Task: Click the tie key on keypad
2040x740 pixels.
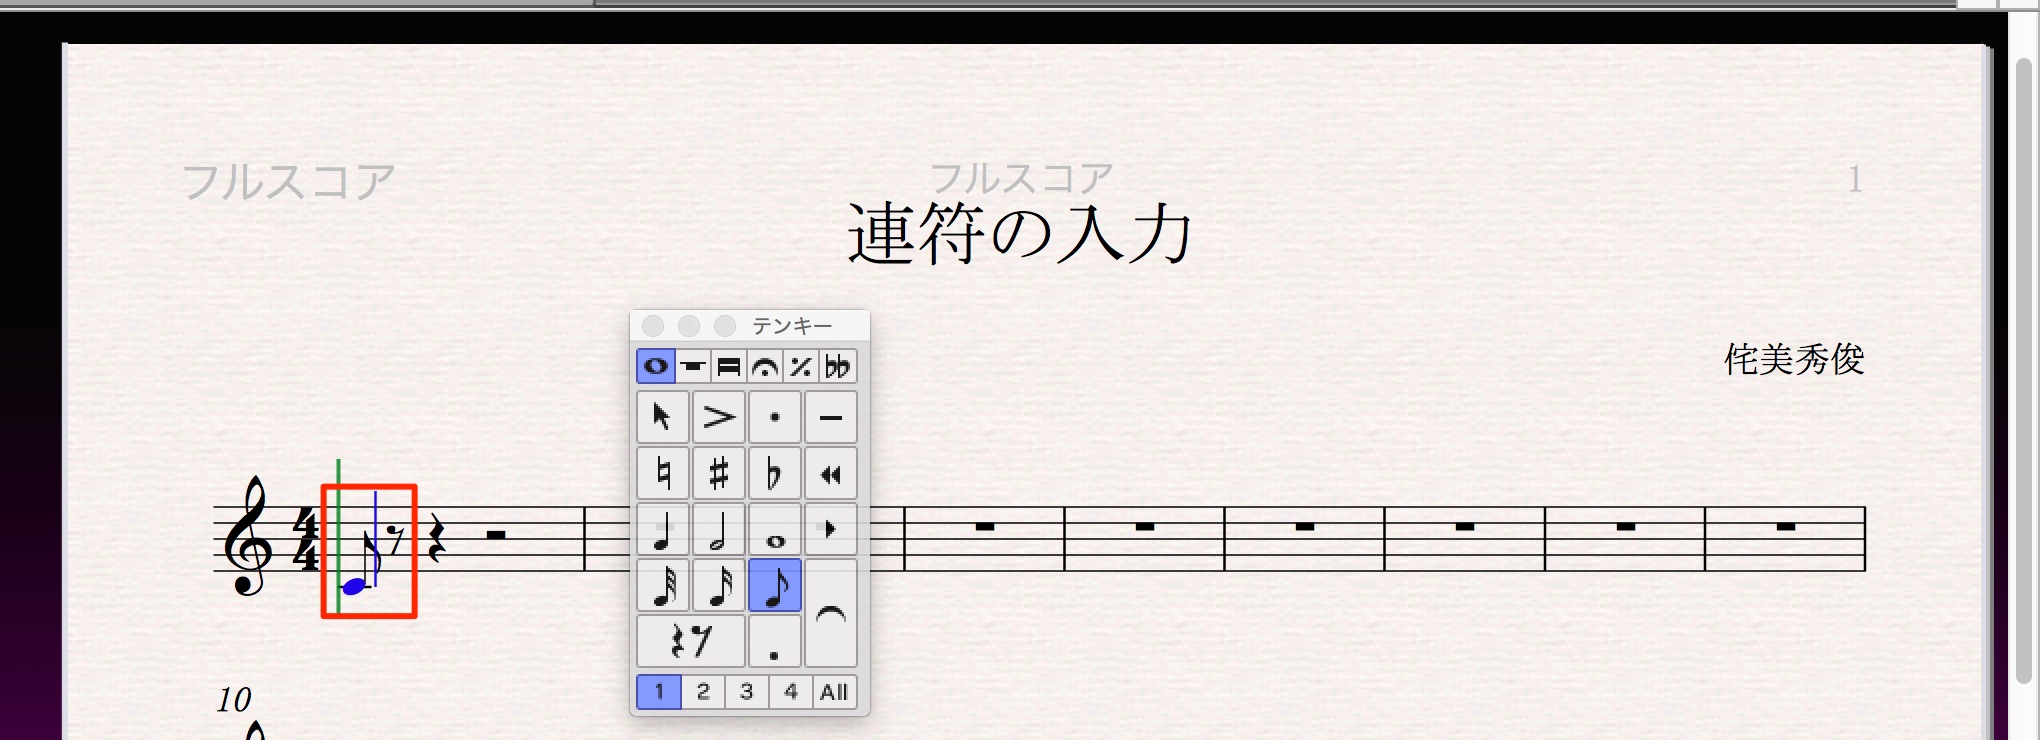Action: coord(831,613)
